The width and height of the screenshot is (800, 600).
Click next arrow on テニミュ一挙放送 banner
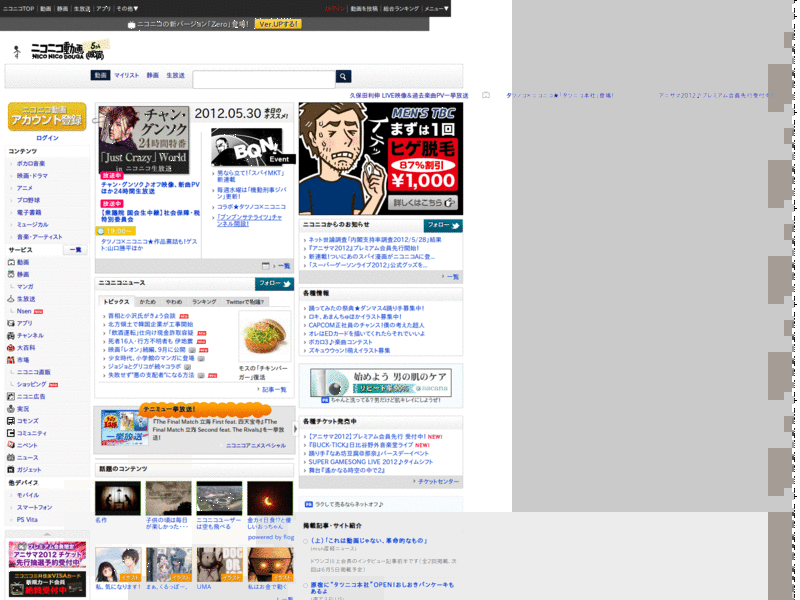point(295,429)
